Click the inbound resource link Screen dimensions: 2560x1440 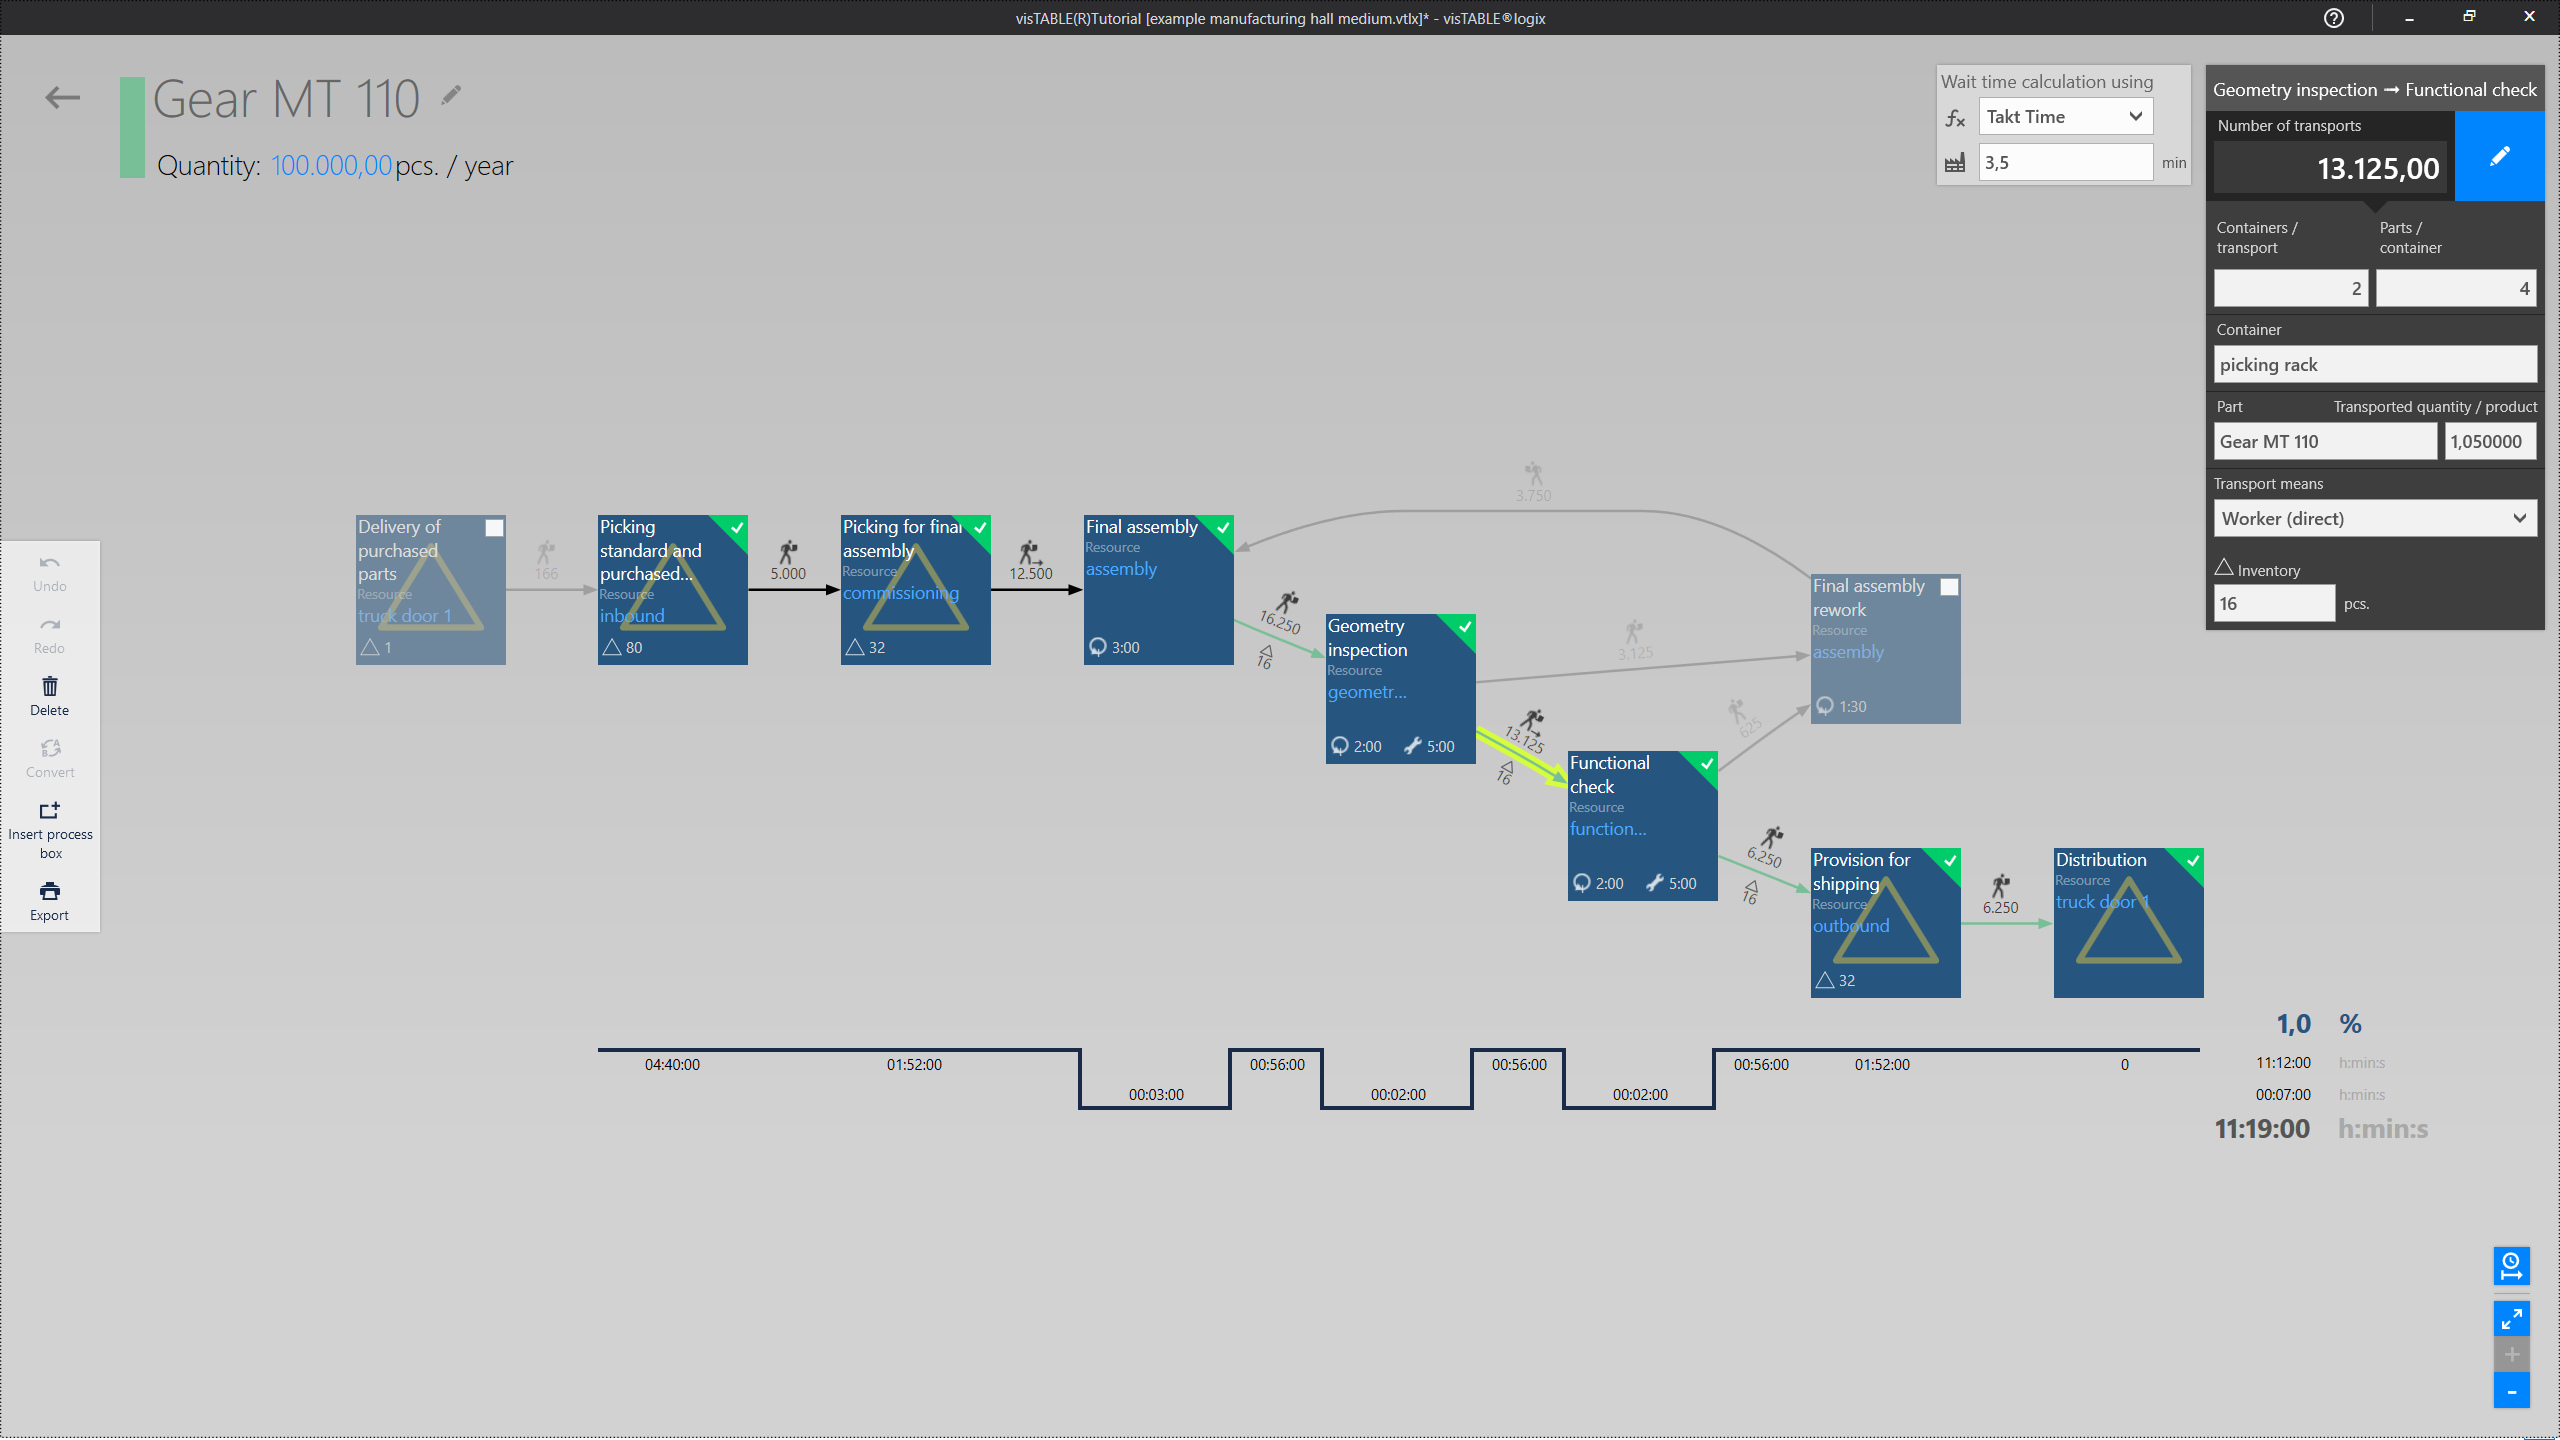point(632,616)
